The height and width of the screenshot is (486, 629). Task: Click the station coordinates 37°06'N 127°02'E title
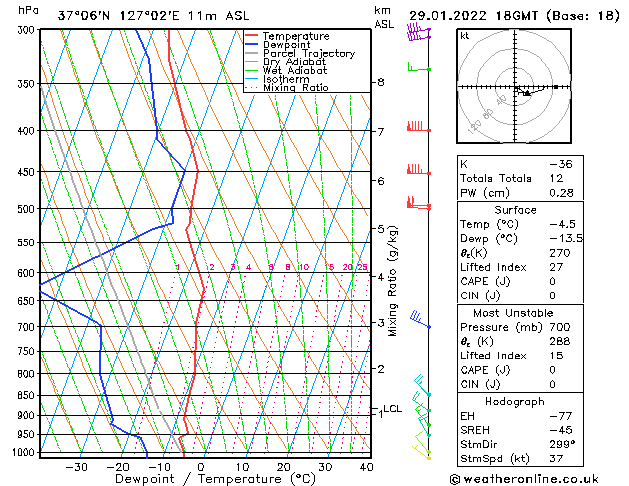pos(153,16)
